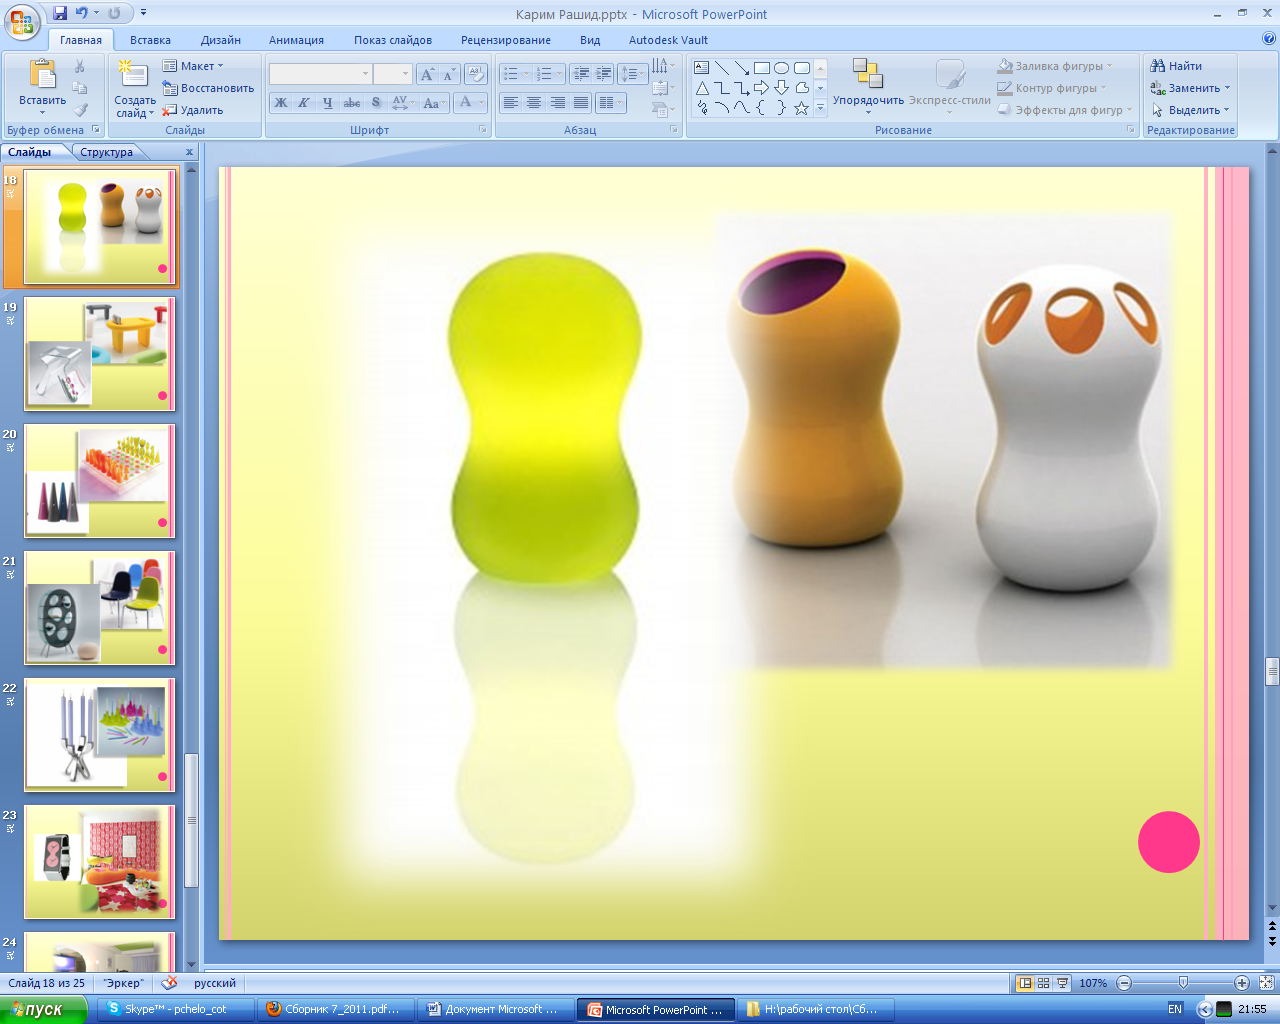Save presentation via quick access toolbar
Viewport: 1280px width, 1024px height.
(60, 13)
